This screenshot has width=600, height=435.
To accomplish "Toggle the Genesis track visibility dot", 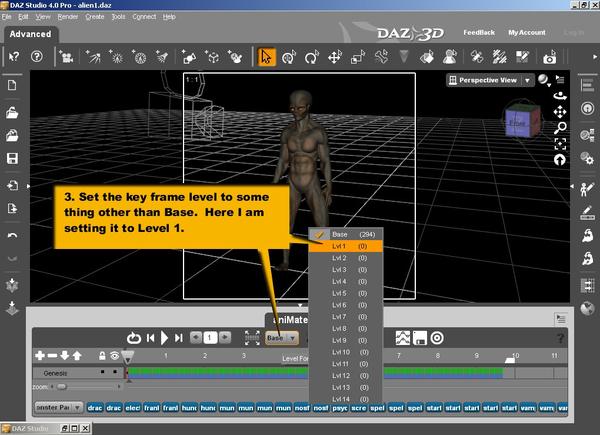I will coord(115,372).
